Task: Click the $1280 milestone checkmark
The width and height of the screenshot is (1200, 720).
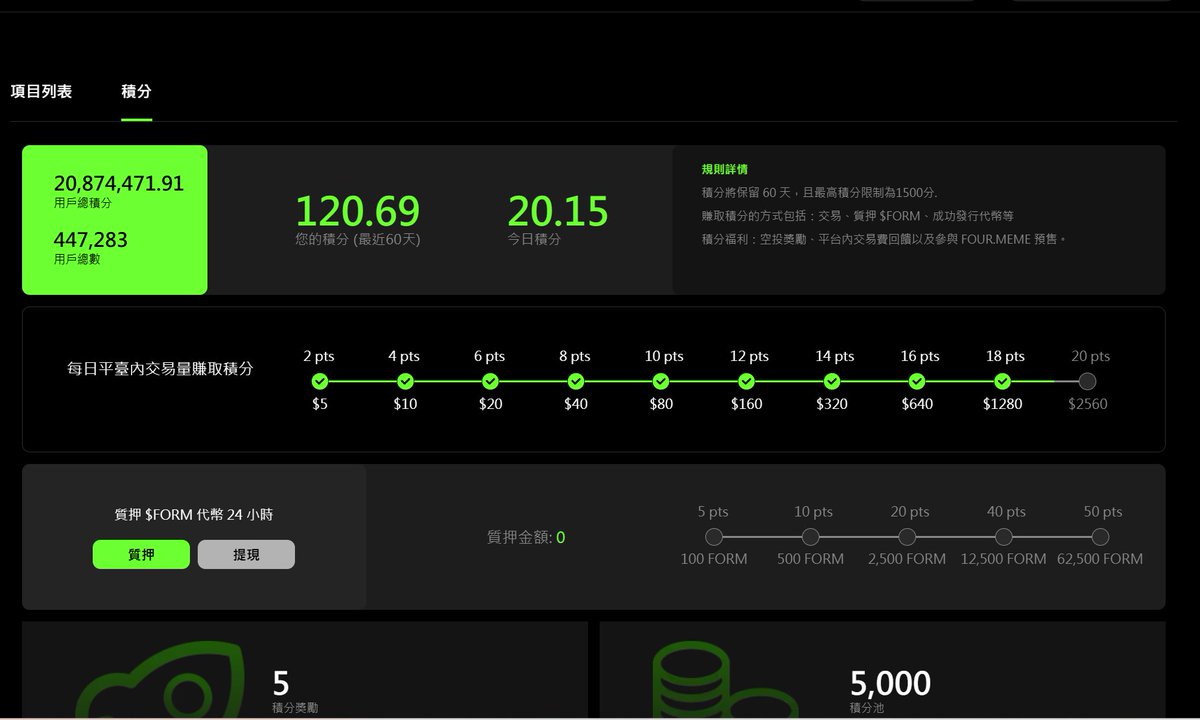Action: click(1003, 381)
